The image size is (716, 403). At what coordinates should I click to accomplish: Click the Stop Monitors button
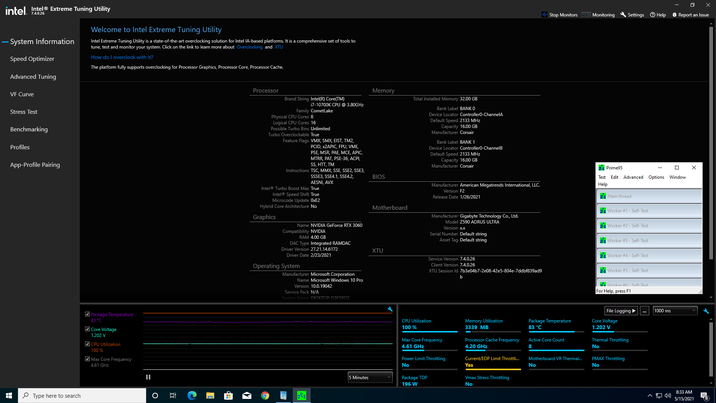(559, 15)
